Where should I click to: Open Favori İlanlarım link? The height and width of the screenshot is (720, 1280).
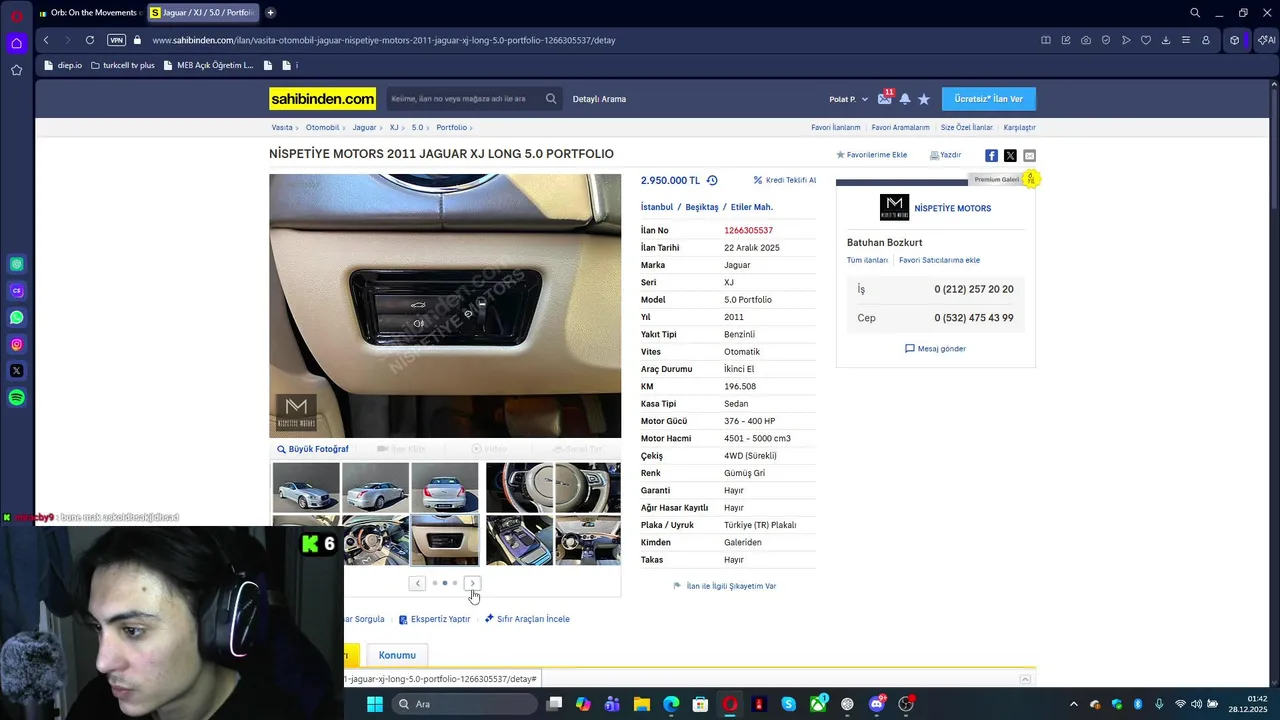[x=835, y=128]
